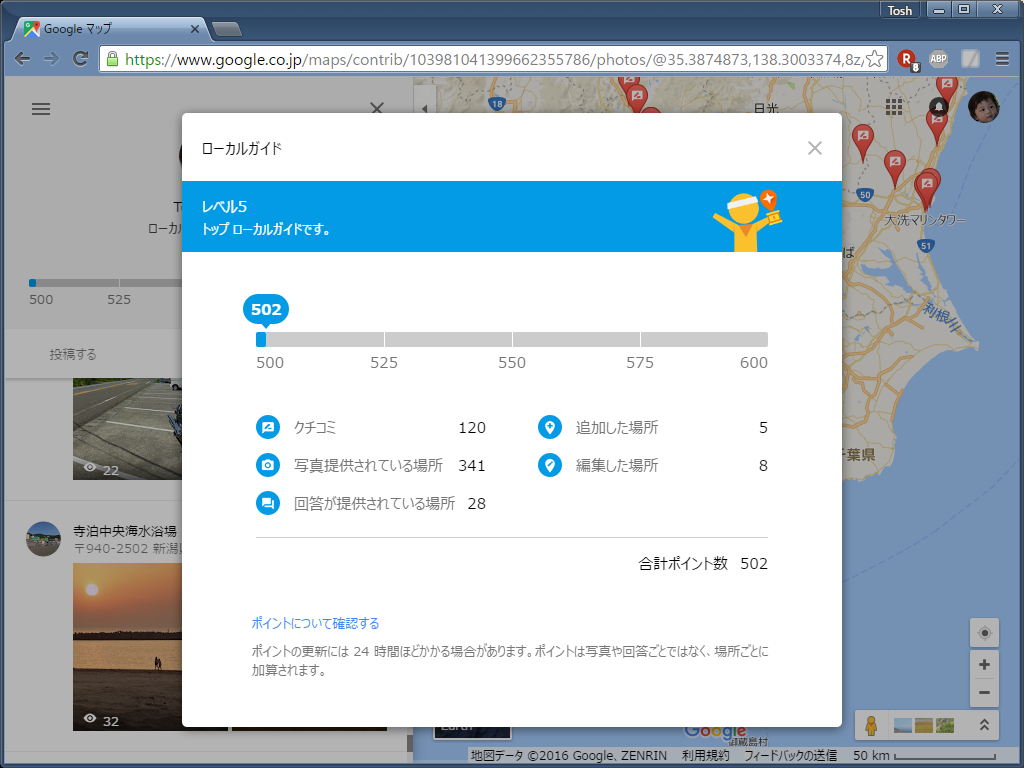Click the クチコミ review icon
The image size is (1024, 768).
(x=268, y=428)
